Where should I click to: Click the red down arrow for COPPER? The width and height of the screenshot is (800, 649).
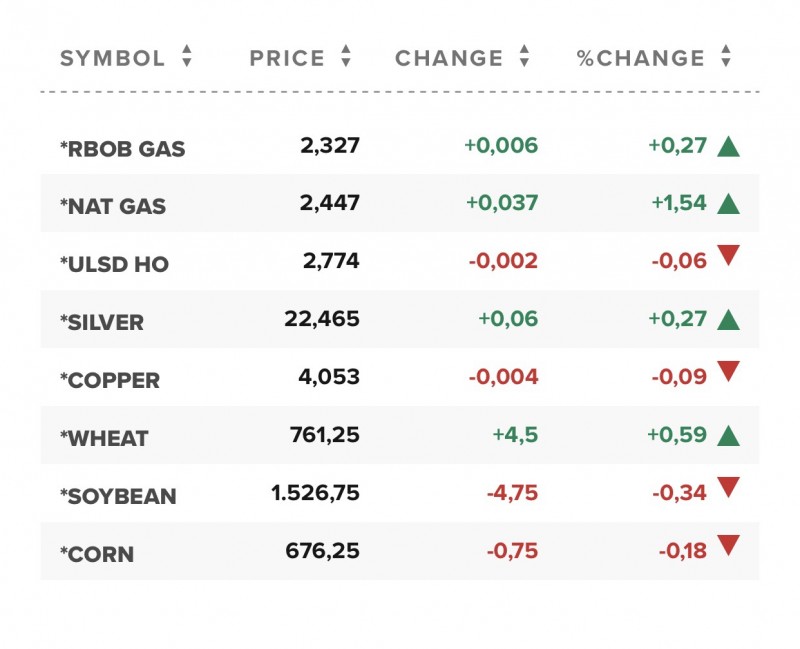(728, 372)
